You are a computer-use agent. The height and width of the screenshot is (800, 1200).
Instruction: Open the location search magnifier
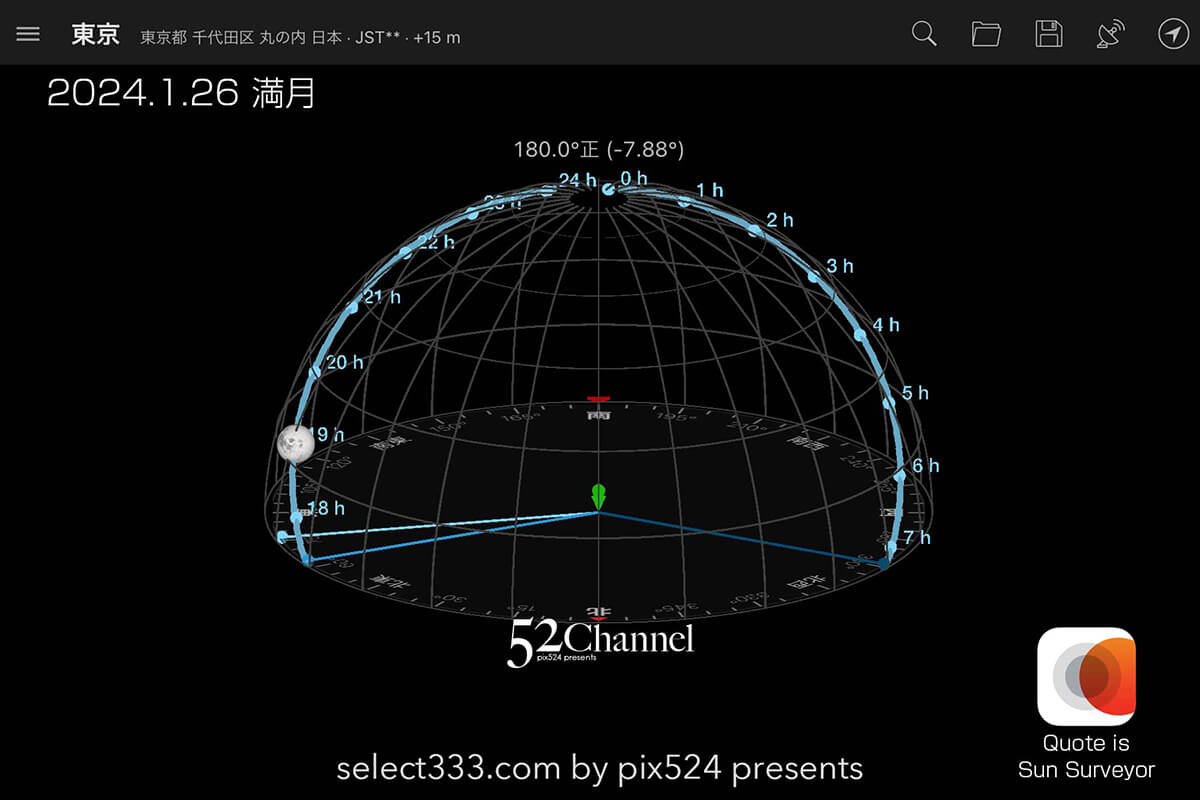tap(925, 34)
